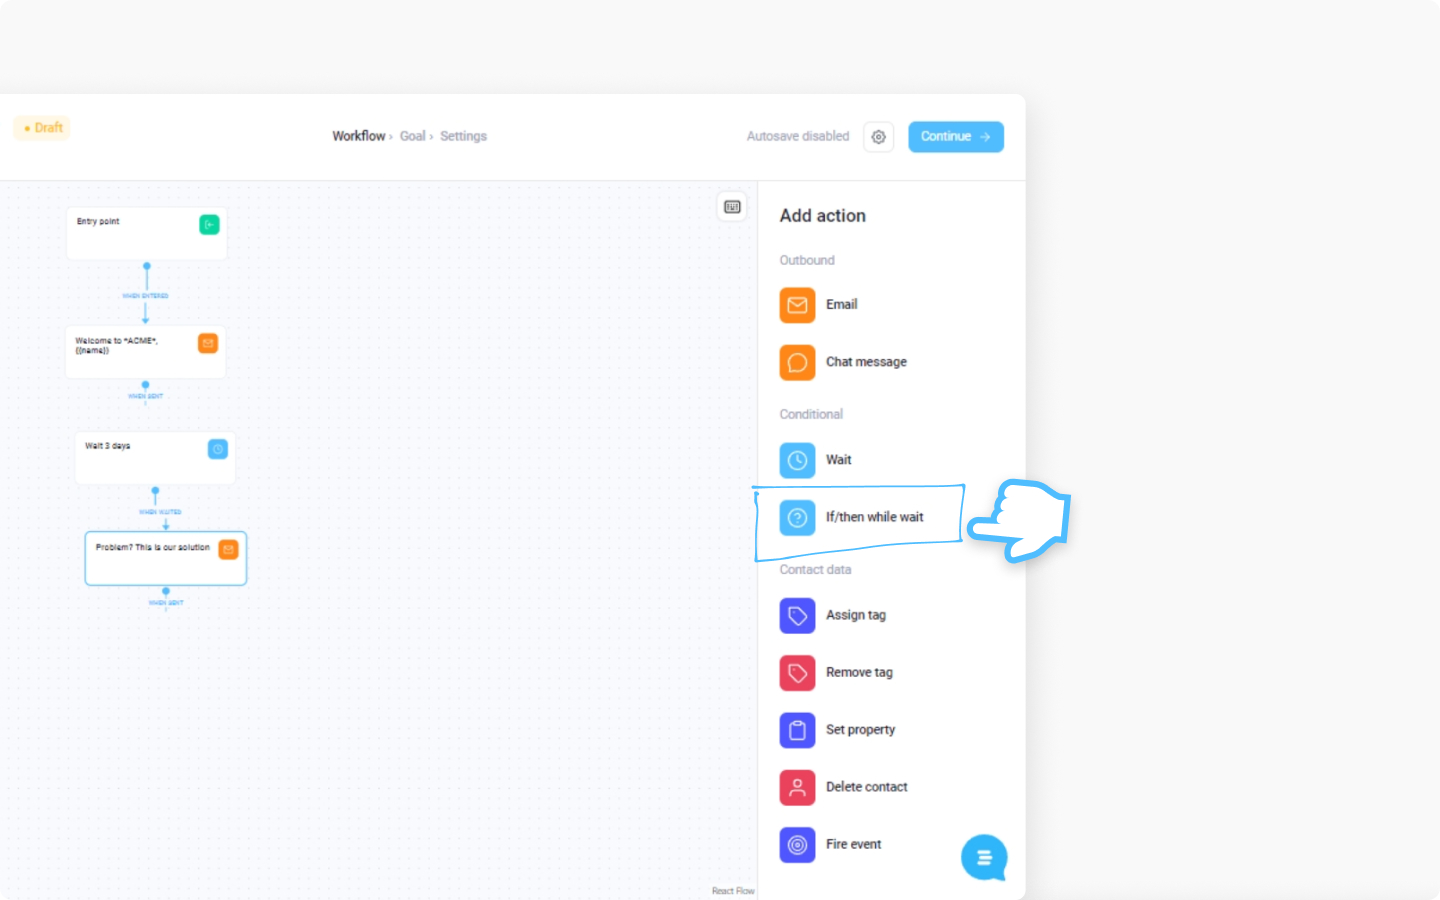This screenshot has width=1440, height=900.
Task: Click the React Flow attribution link
Action: coord(733,891)
